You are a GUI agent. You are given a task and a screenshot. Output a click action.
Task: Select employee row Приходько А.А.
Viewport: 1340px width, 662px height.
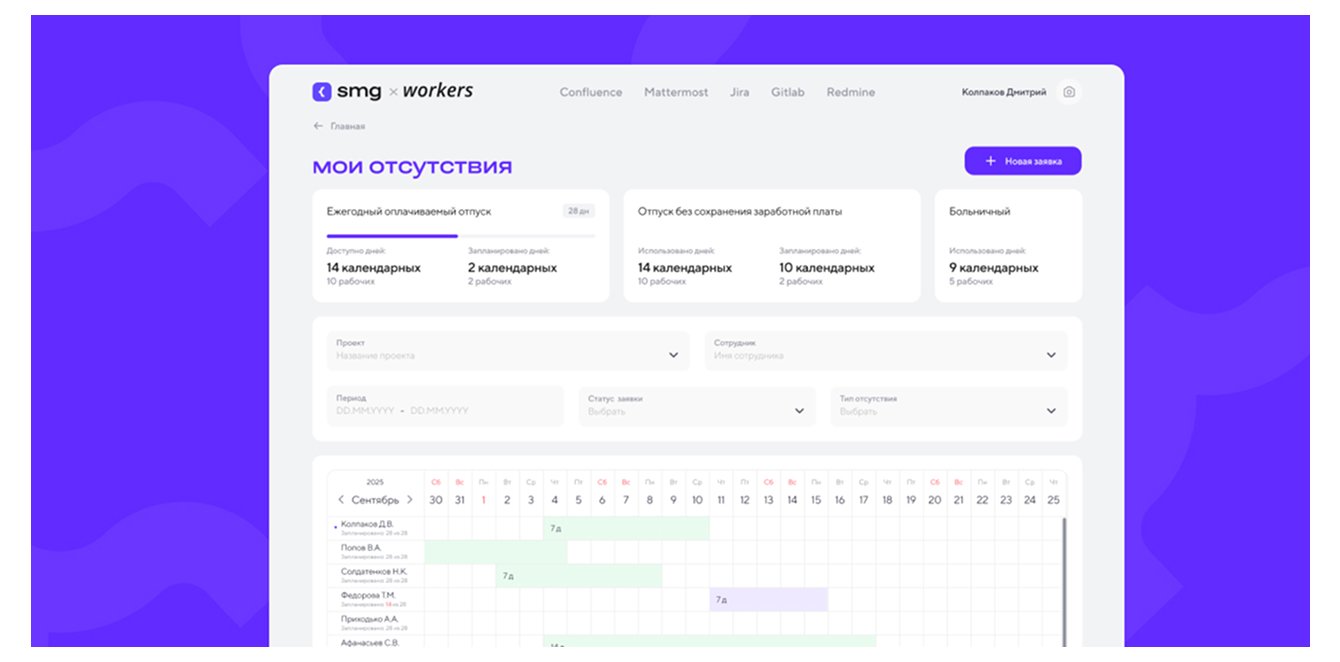click(377, 622)
